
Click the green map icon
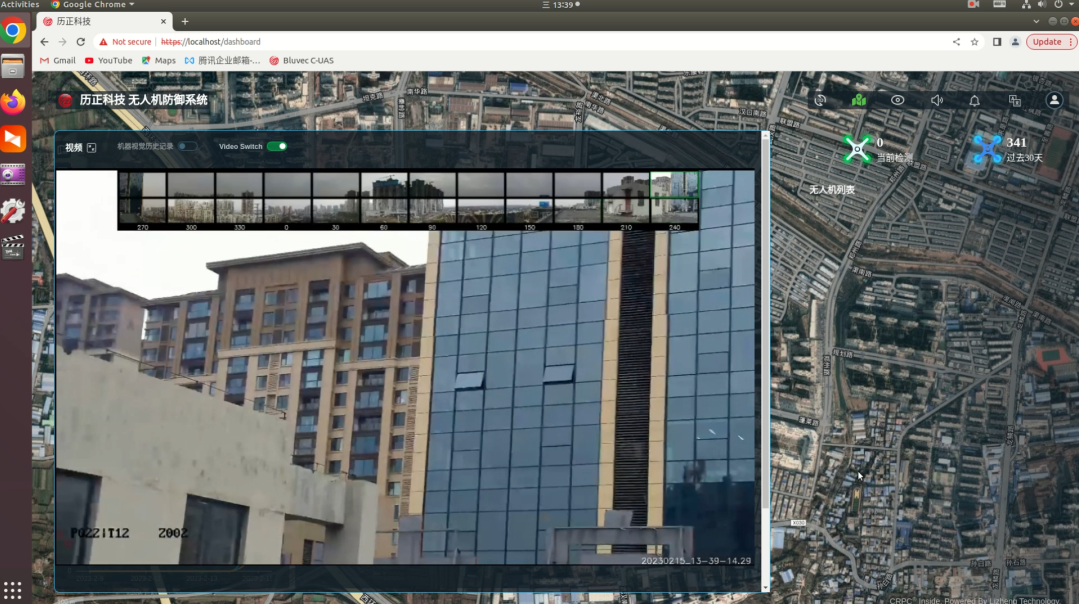click(x=859, y=100)
